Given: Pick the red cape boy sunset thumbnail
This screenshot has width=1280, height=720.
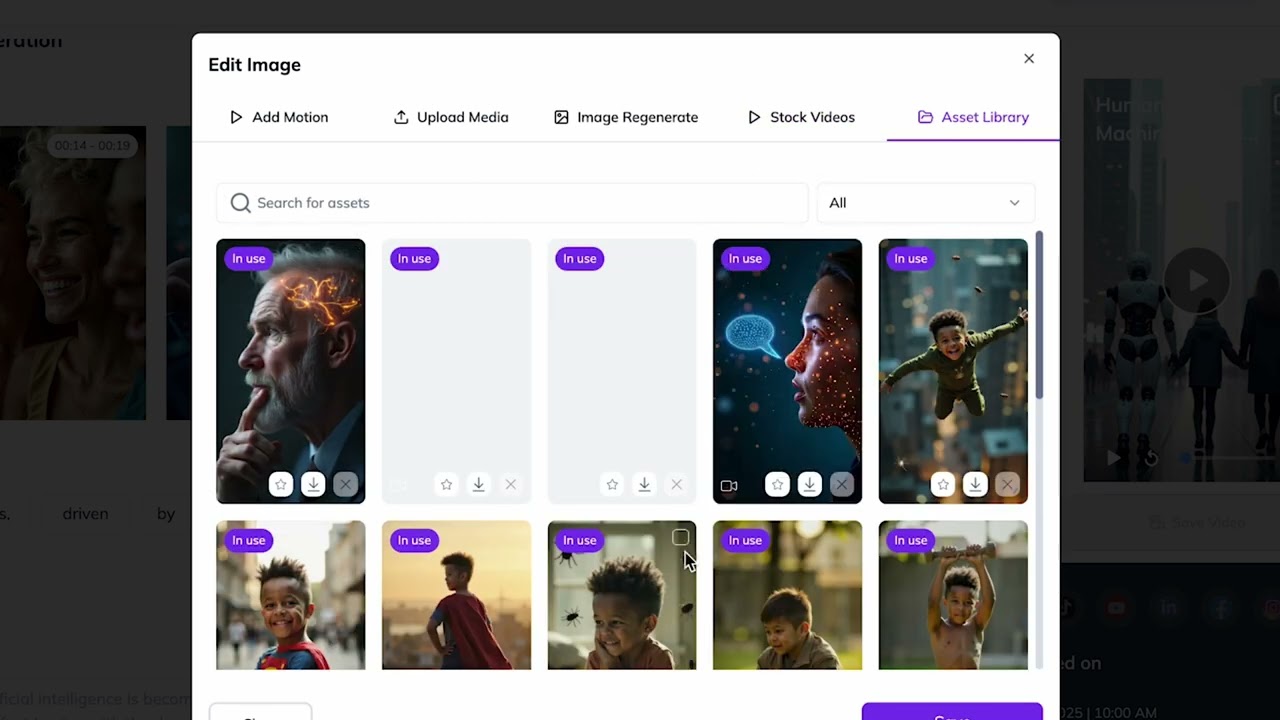Looking at the screenshot, I should coord(456,595).
